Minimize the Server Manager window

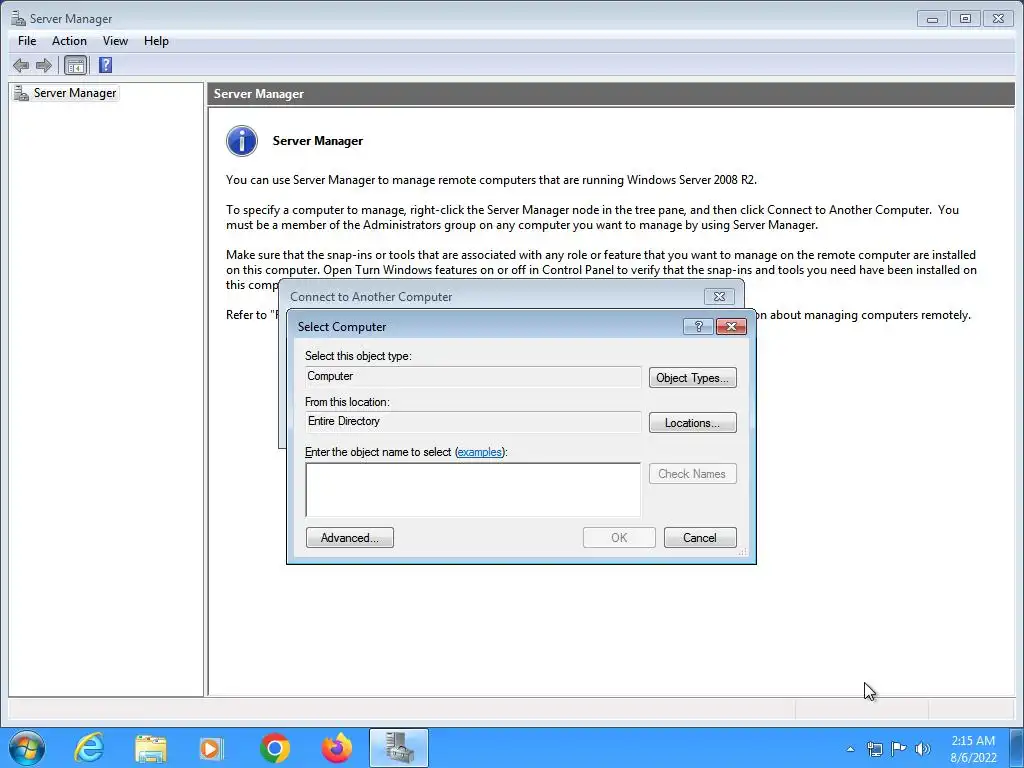pos(932,19)
